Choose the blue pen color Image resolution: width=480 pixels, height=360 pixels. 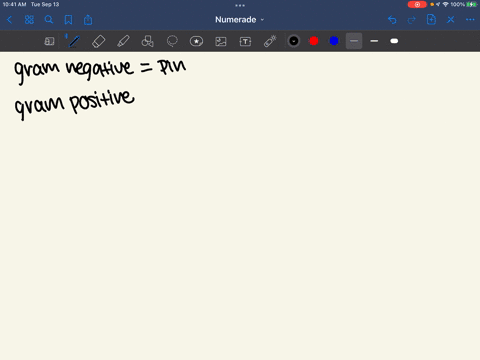(334, 41)
